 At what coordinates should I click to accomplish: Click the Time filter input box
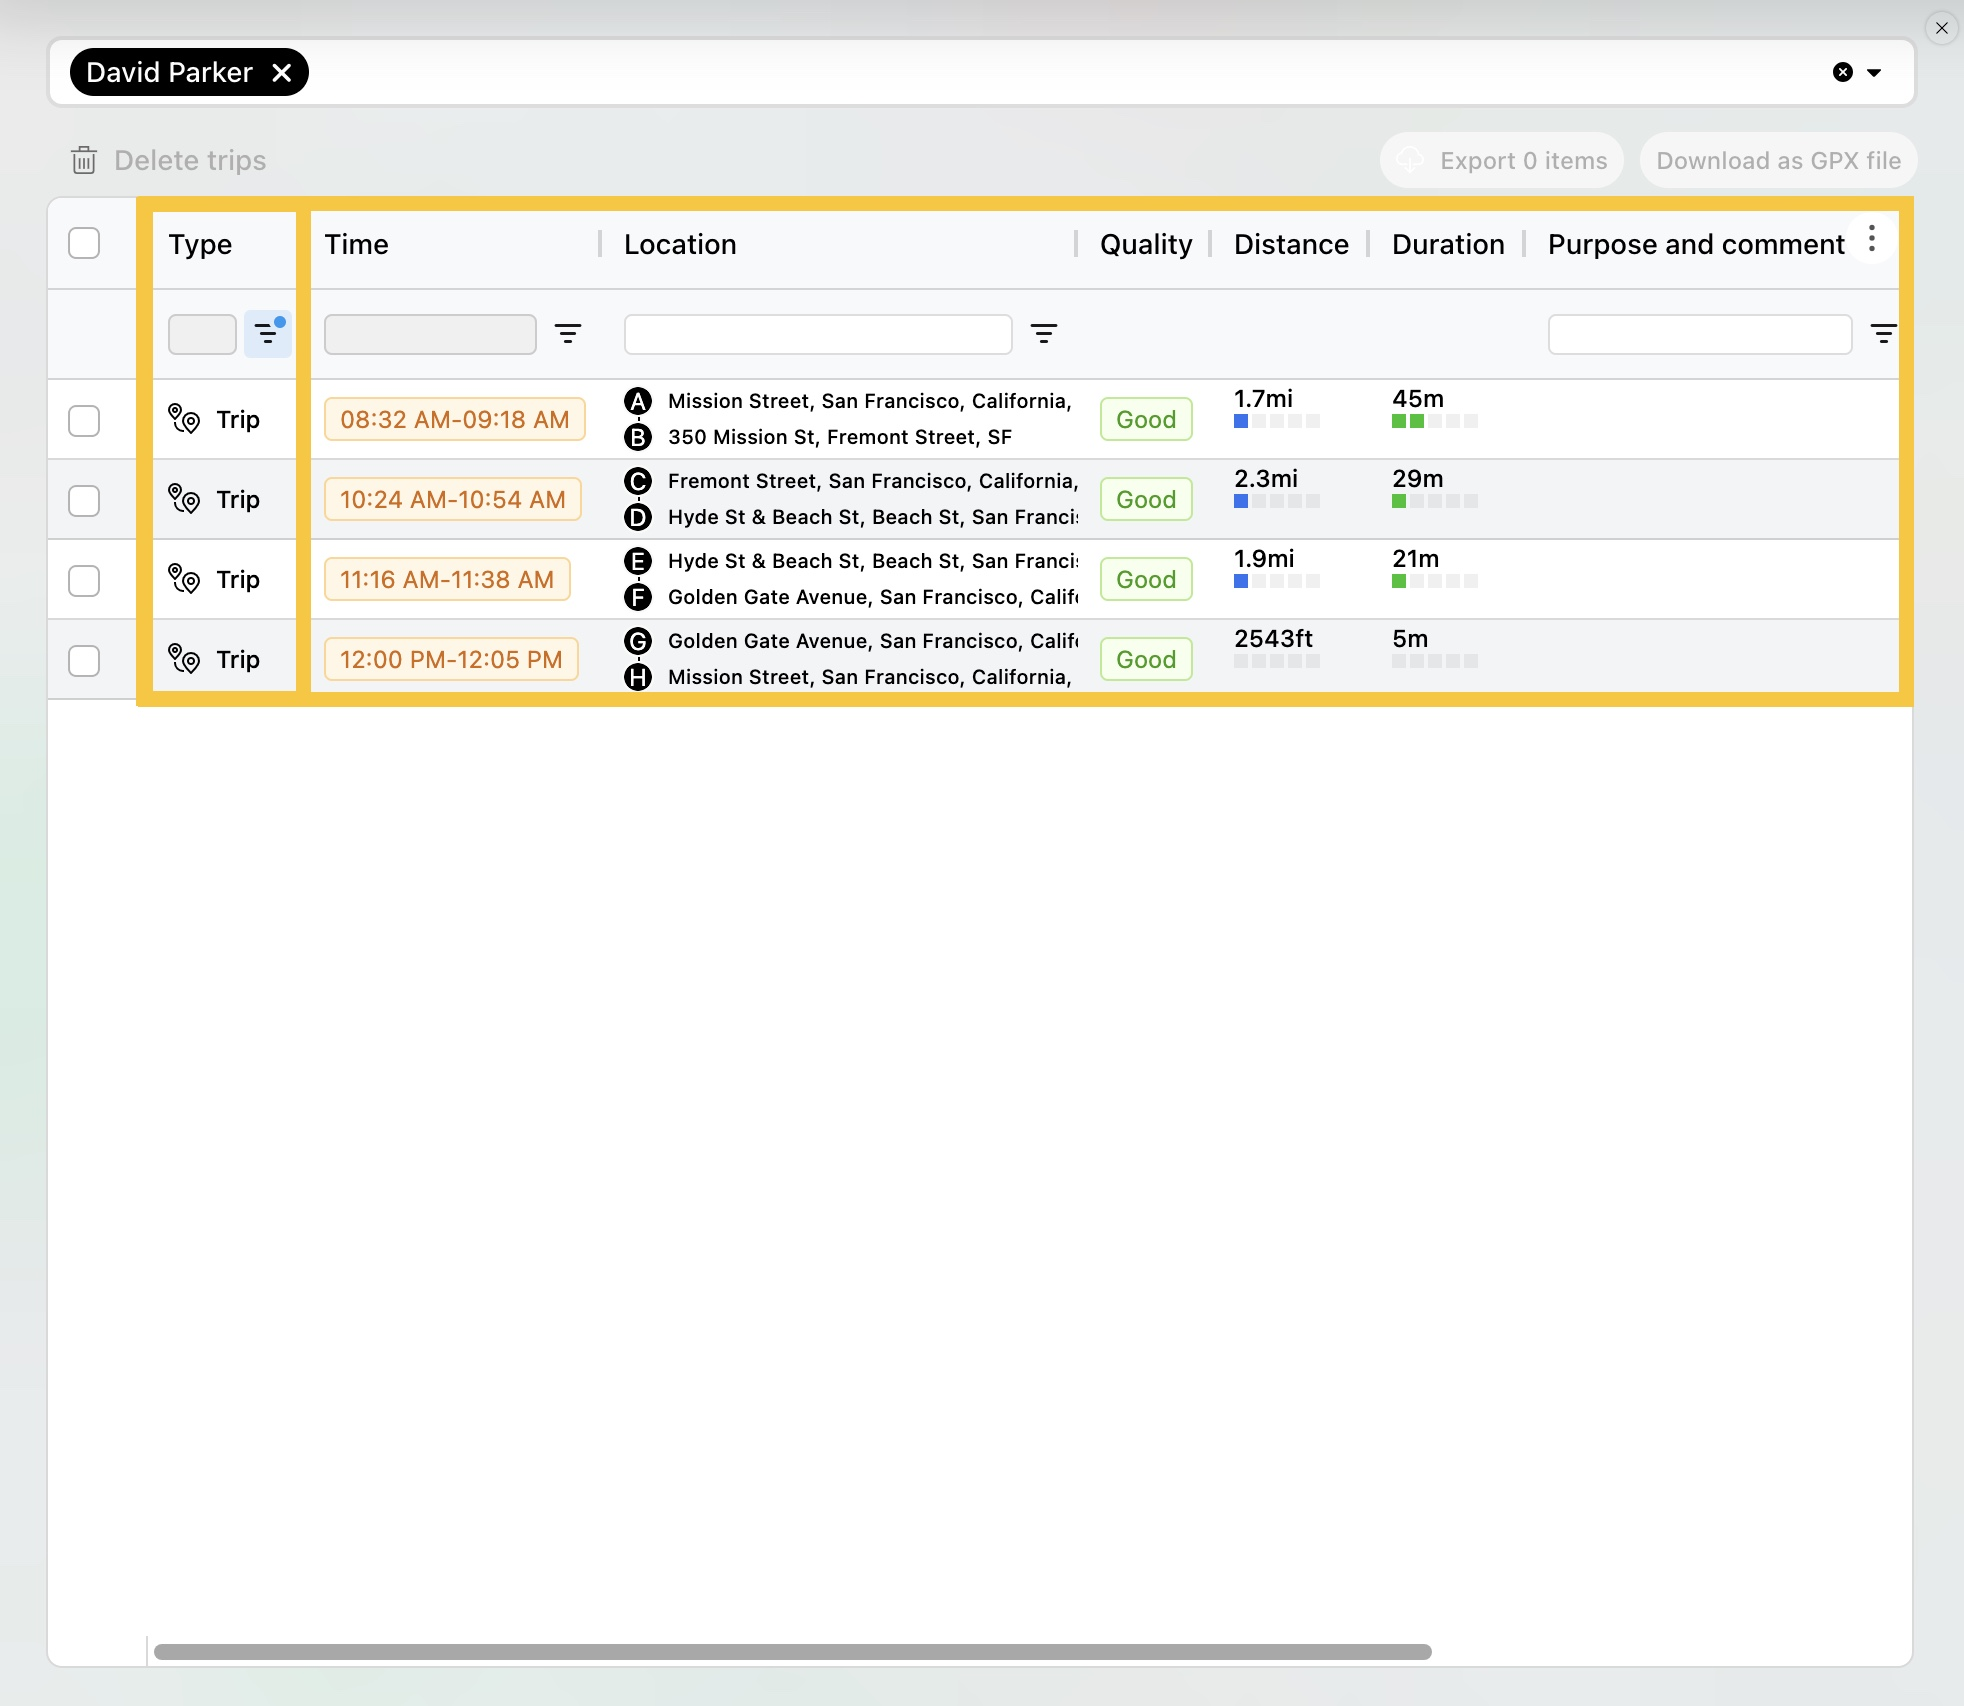(430, 334)
